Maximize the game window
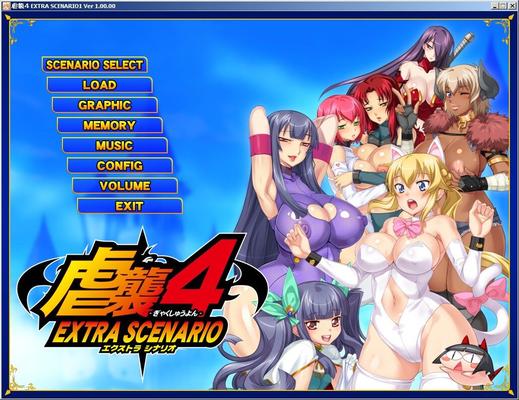The height and width of the screenshot is (400, 519). 503,6
